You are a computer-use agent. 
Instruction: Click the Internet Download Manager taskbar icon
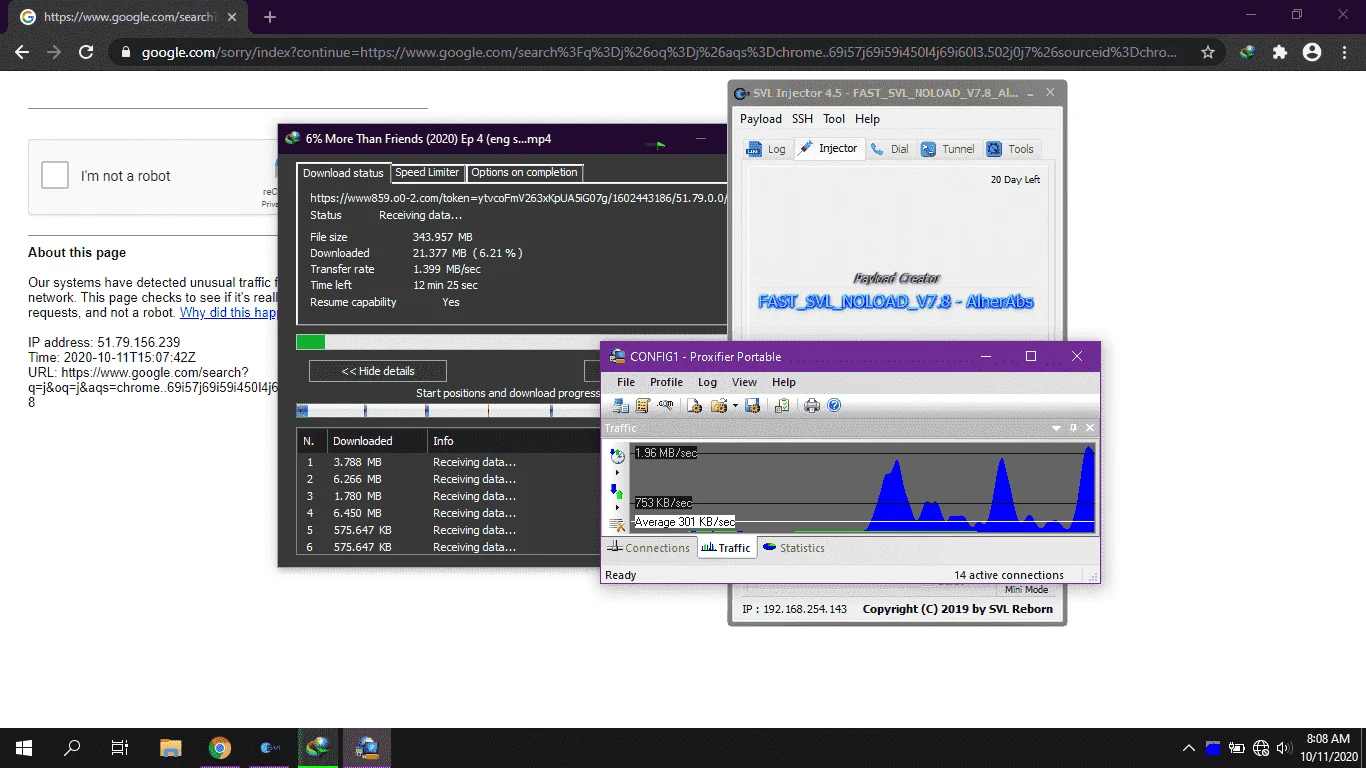click(x=318, y=748)
